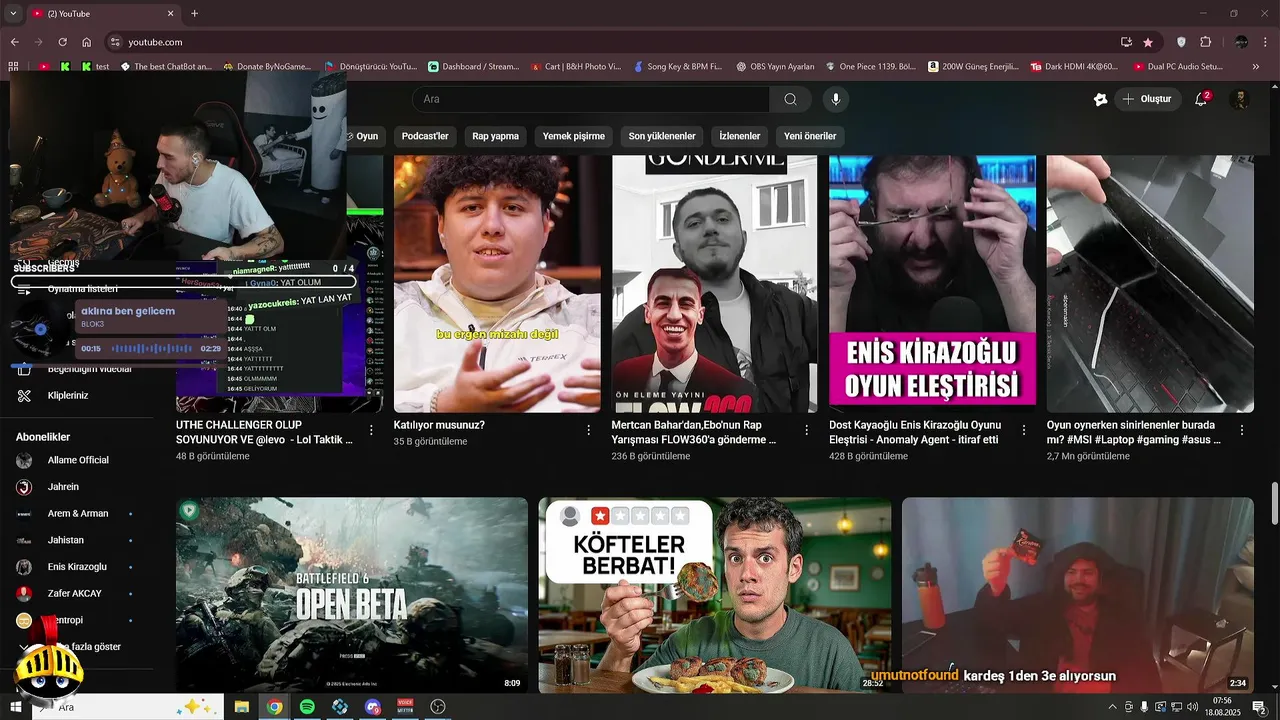Open options menu for 'Katılıyor musunuz?' video
The image size is (1280, 720).
589,430
